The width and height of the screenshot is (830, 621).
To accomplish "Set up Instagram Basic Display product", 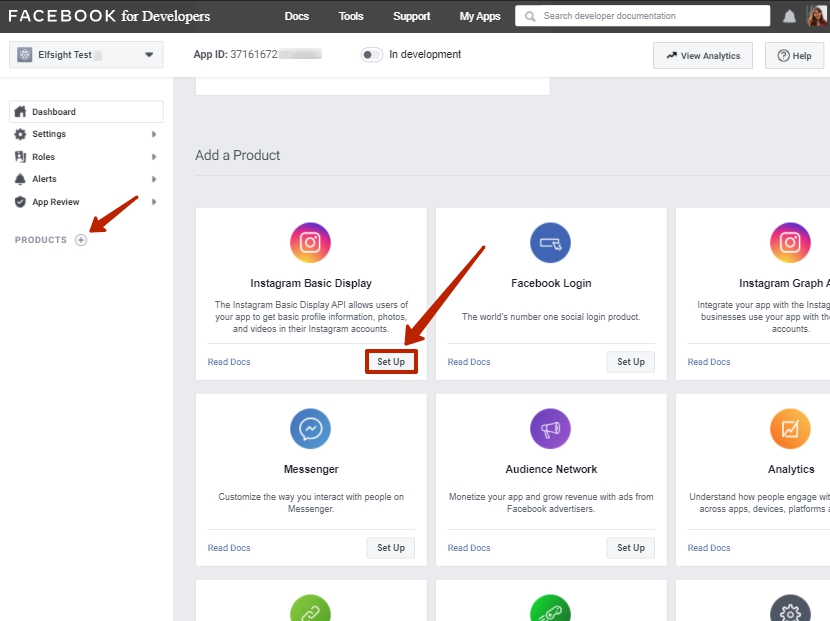I will (x=391, y=362).
